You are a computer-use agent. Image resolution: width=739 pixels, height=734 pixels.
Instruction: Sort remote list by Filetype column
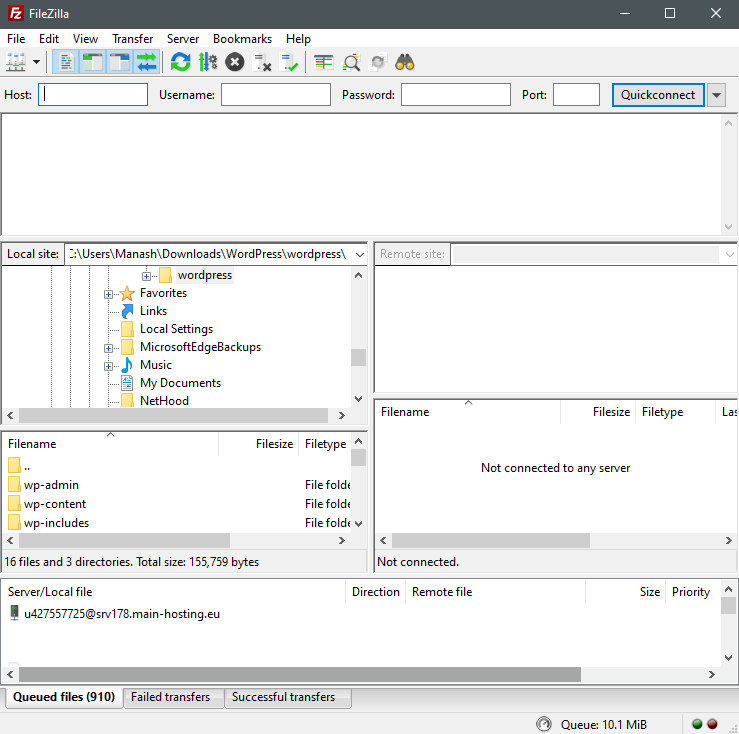click(675, 412)
